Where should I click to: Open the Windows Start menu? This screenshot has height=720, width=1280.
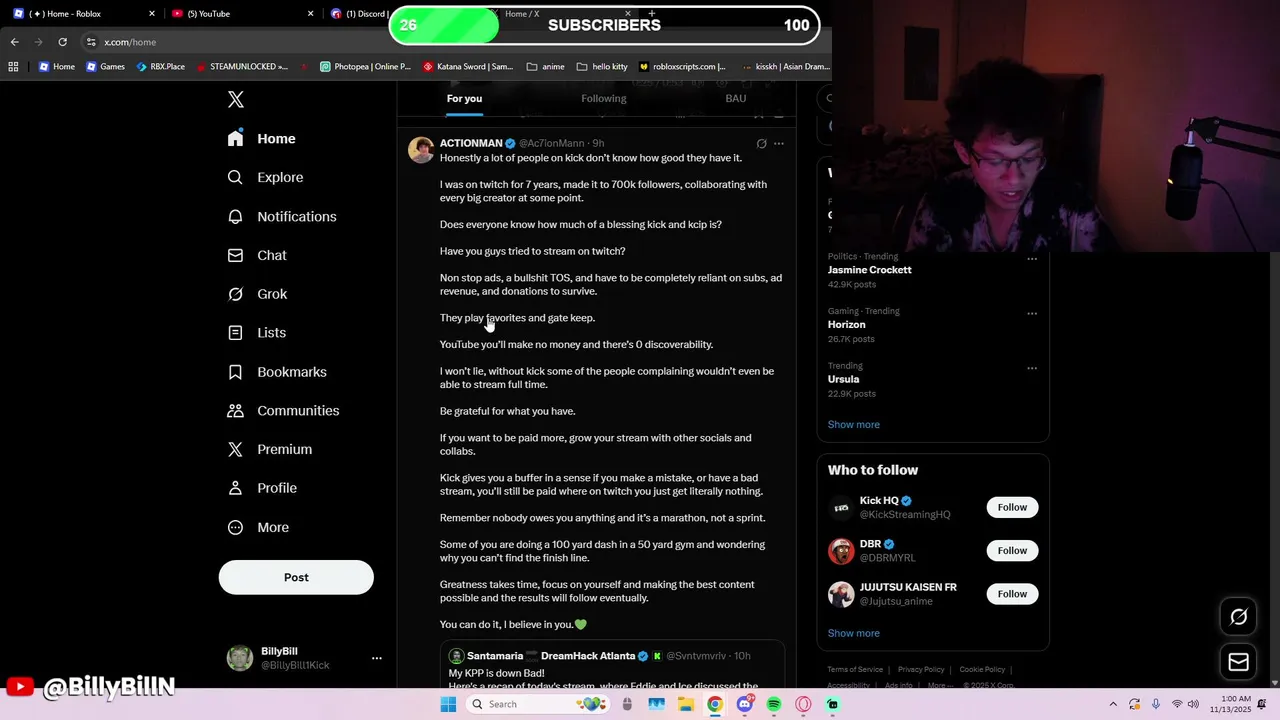click(x=448, y=704)
